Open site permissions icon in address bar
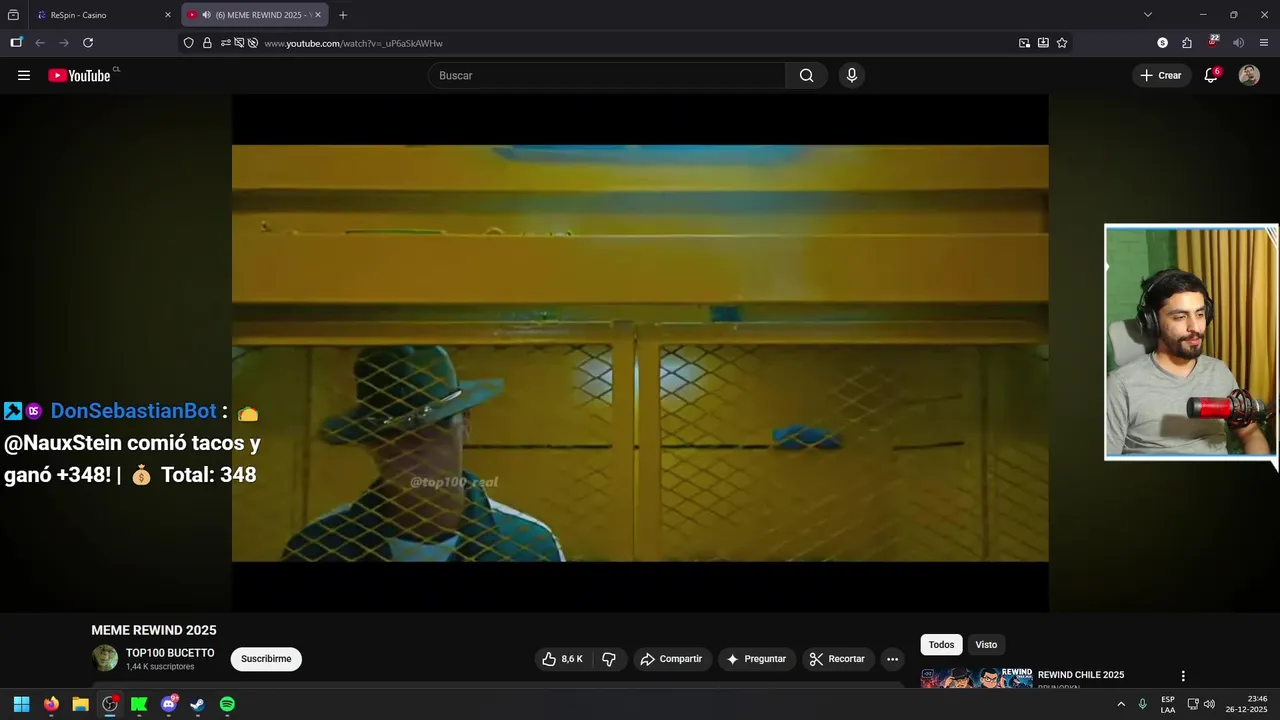Viewport: 1280px width, 720px height. point(226,43)
